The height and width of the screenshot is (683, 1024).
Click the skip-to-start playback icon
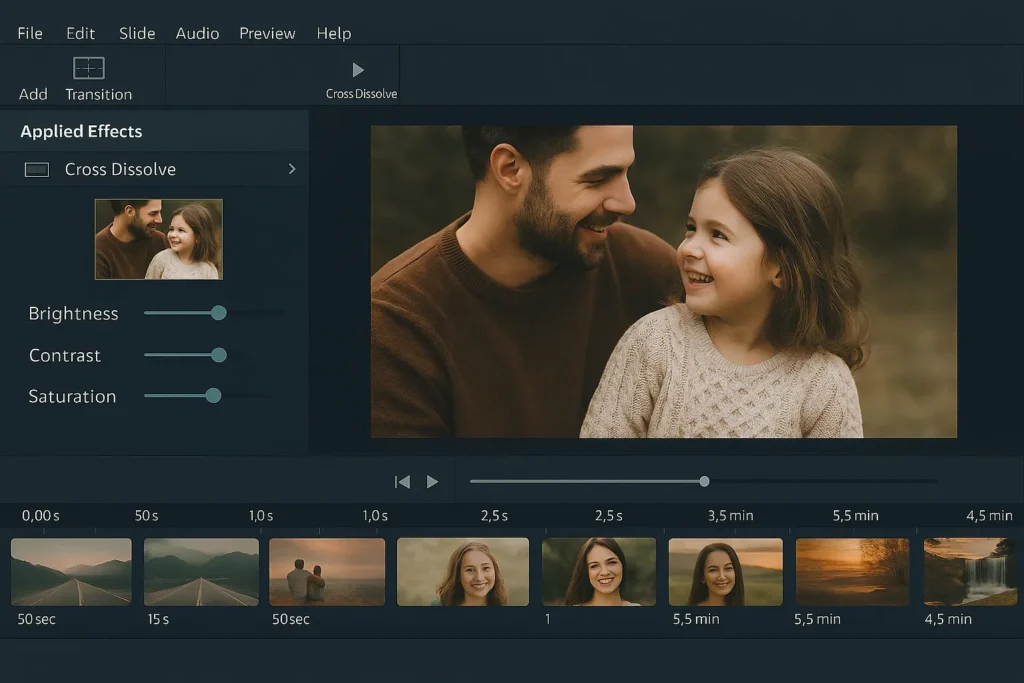pos(402,482)
